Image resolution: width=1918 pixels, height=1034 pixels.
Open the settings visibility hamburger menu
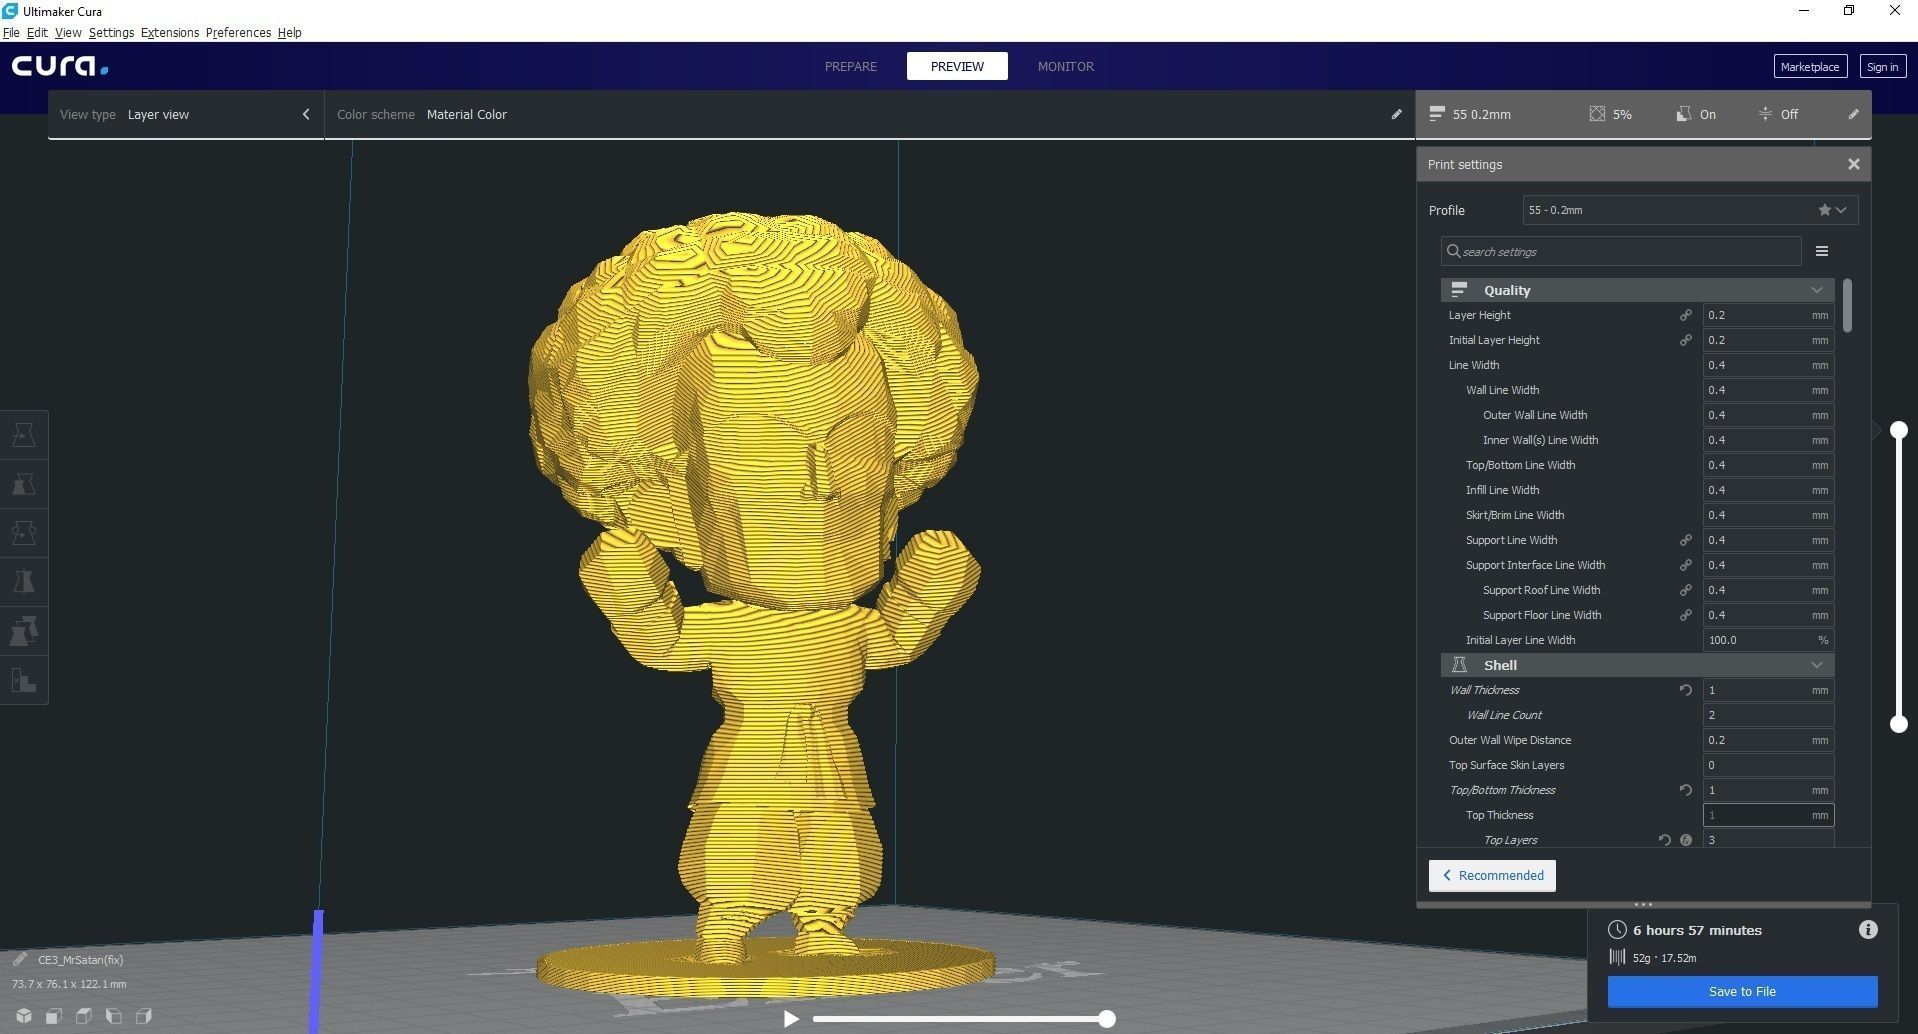[1822, 251]
